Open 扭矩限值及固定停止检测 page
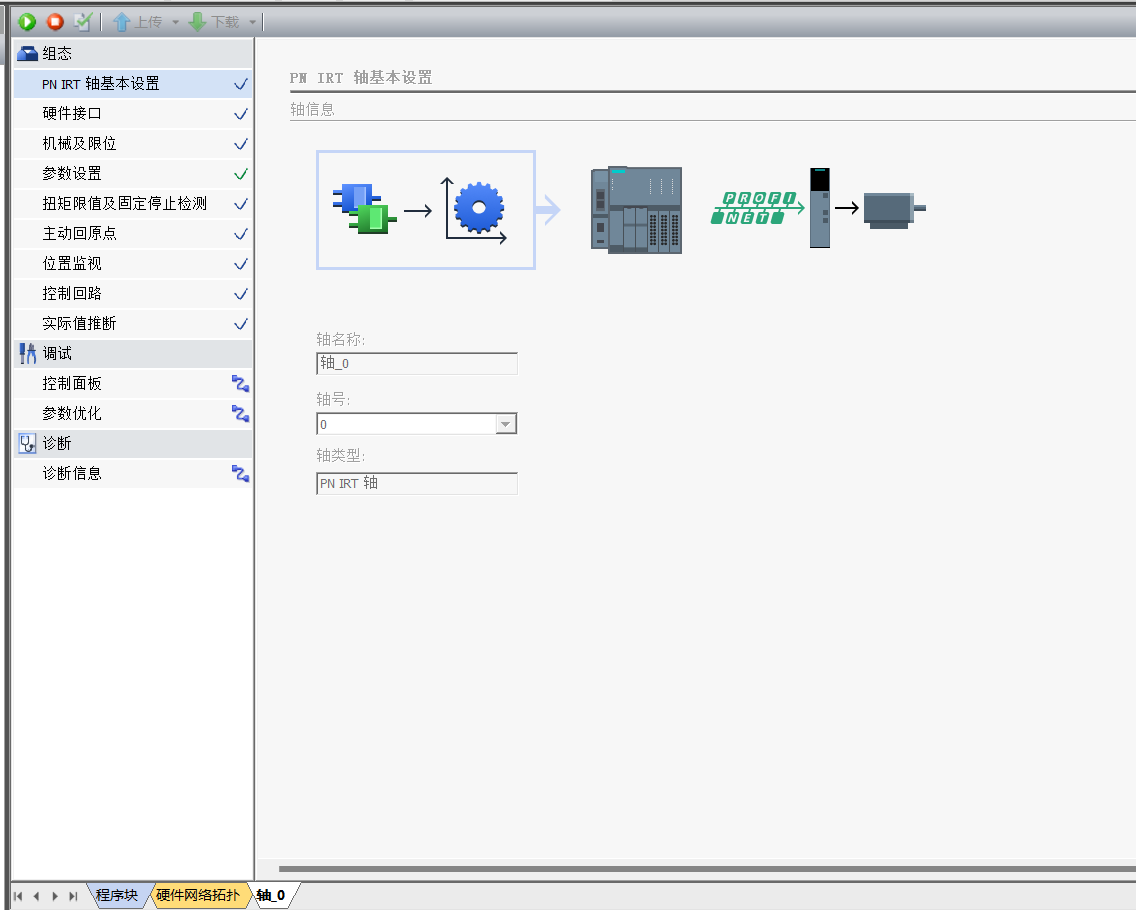1136x910 pixels. click(x=133, y=204)
